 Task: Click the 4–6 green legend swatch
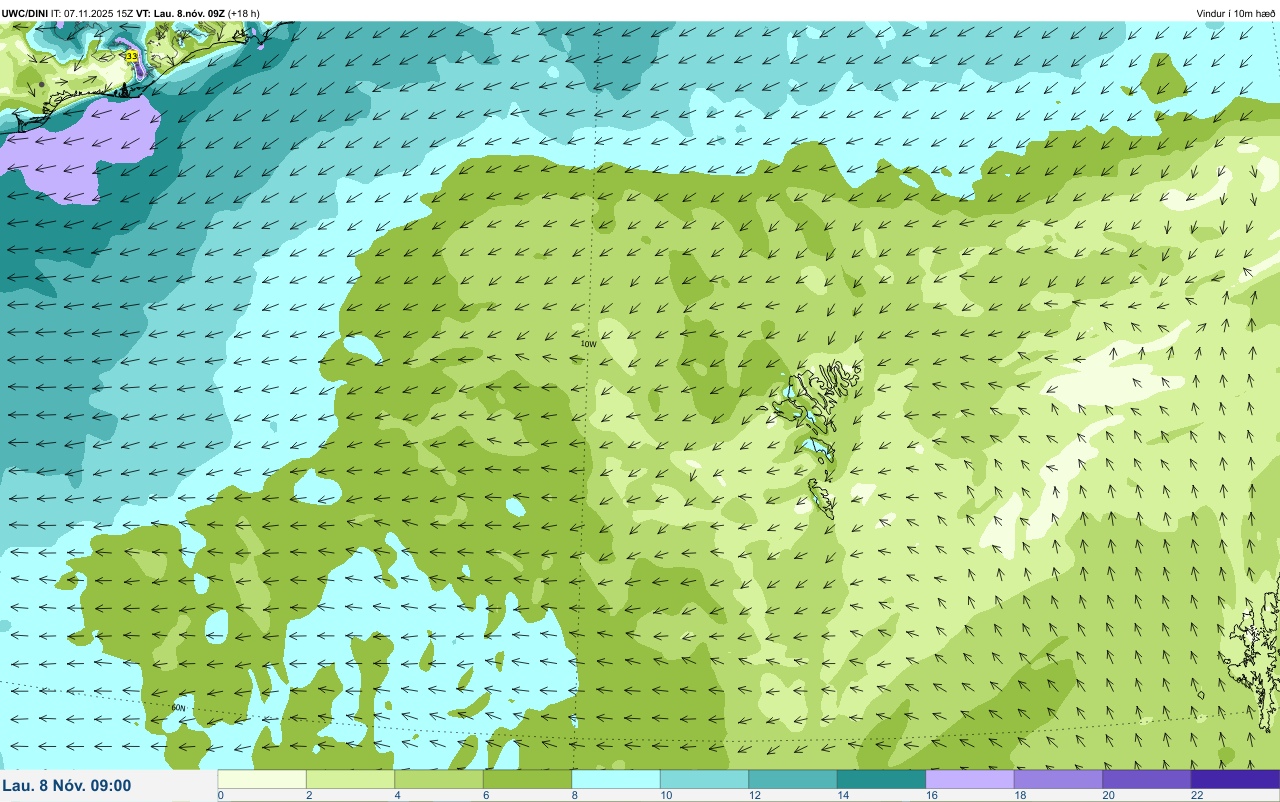click(x=439, y=779)
